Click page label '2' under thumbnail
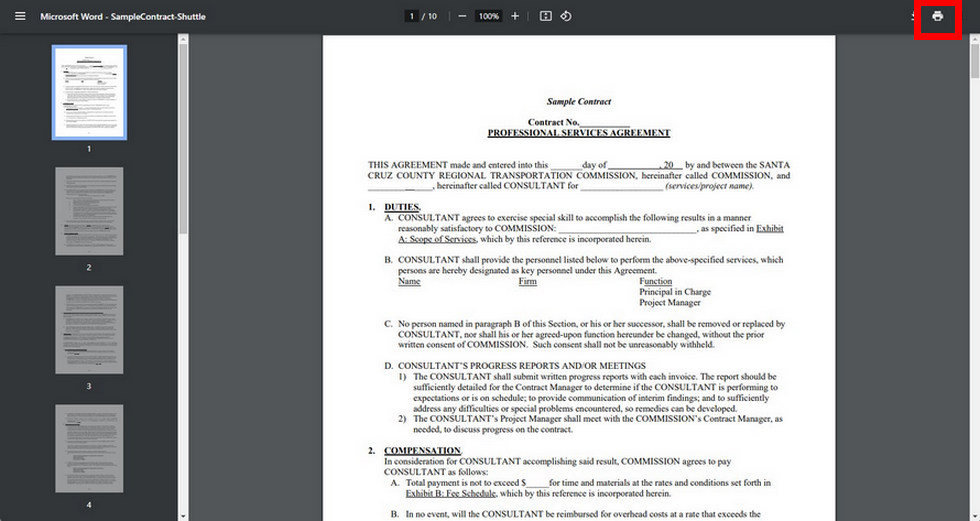This screenshot has width=980, height=521. point(89,267)
